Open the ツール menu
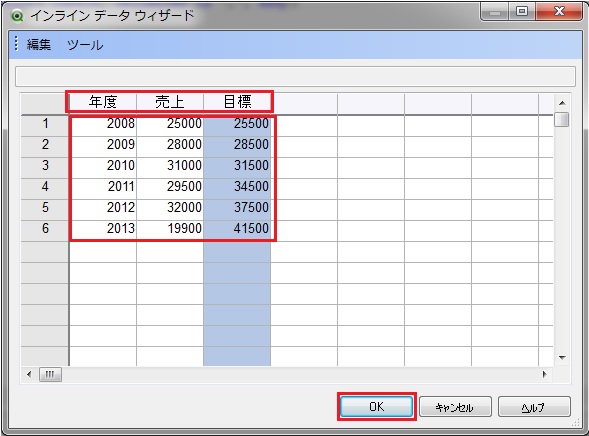This screenshot has width=589, height=436. pos(85,45)
